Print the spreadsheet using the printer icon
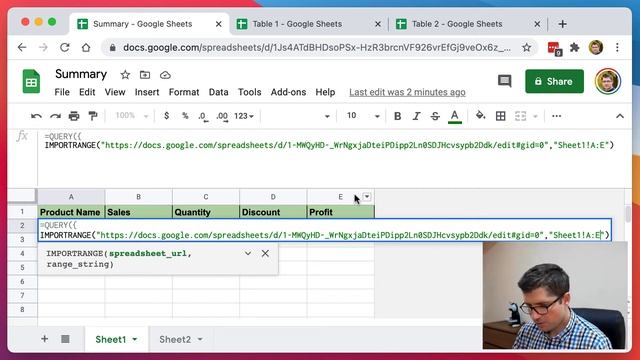The height and width of the screenshot is (360, 640). [74, 116]
